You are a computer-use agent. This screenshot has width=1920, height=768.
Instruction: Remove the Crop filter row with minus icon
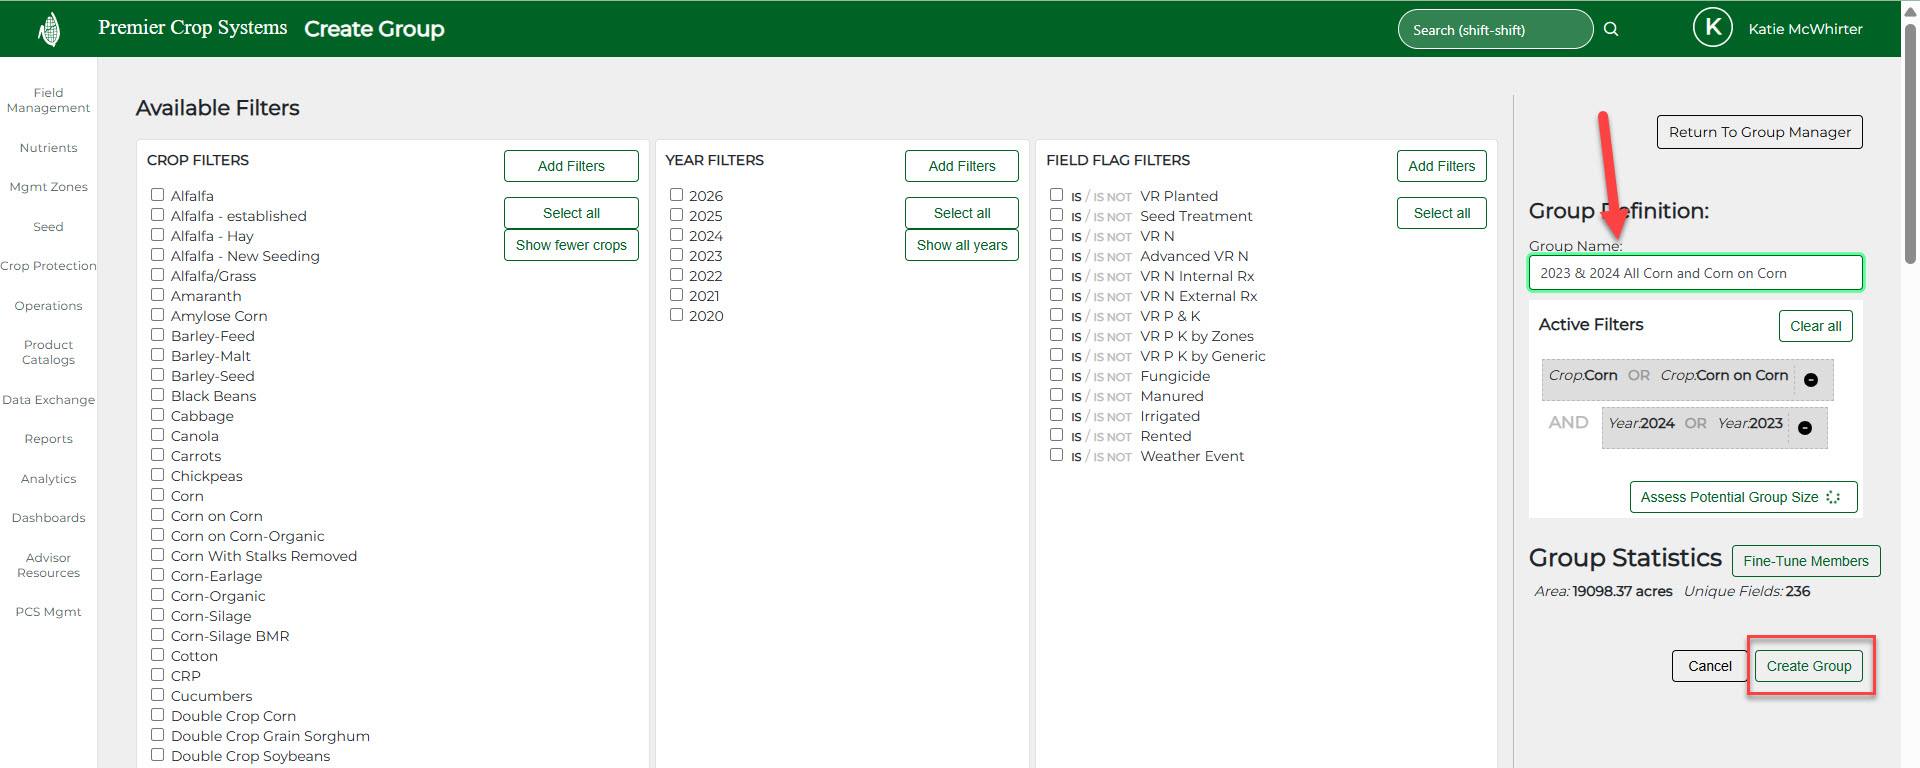[x=1811, y=380]
